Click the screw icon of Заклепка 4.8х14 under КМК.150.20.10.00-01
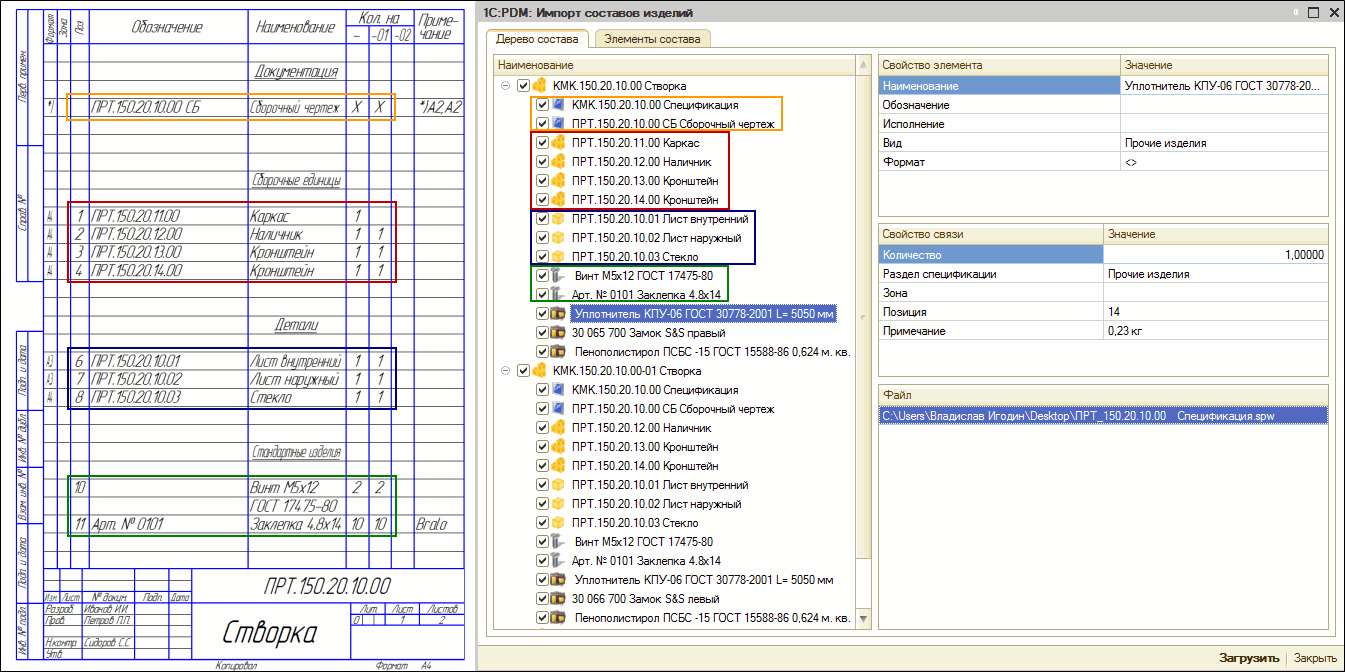The image size is (1345, 672). 558,560
